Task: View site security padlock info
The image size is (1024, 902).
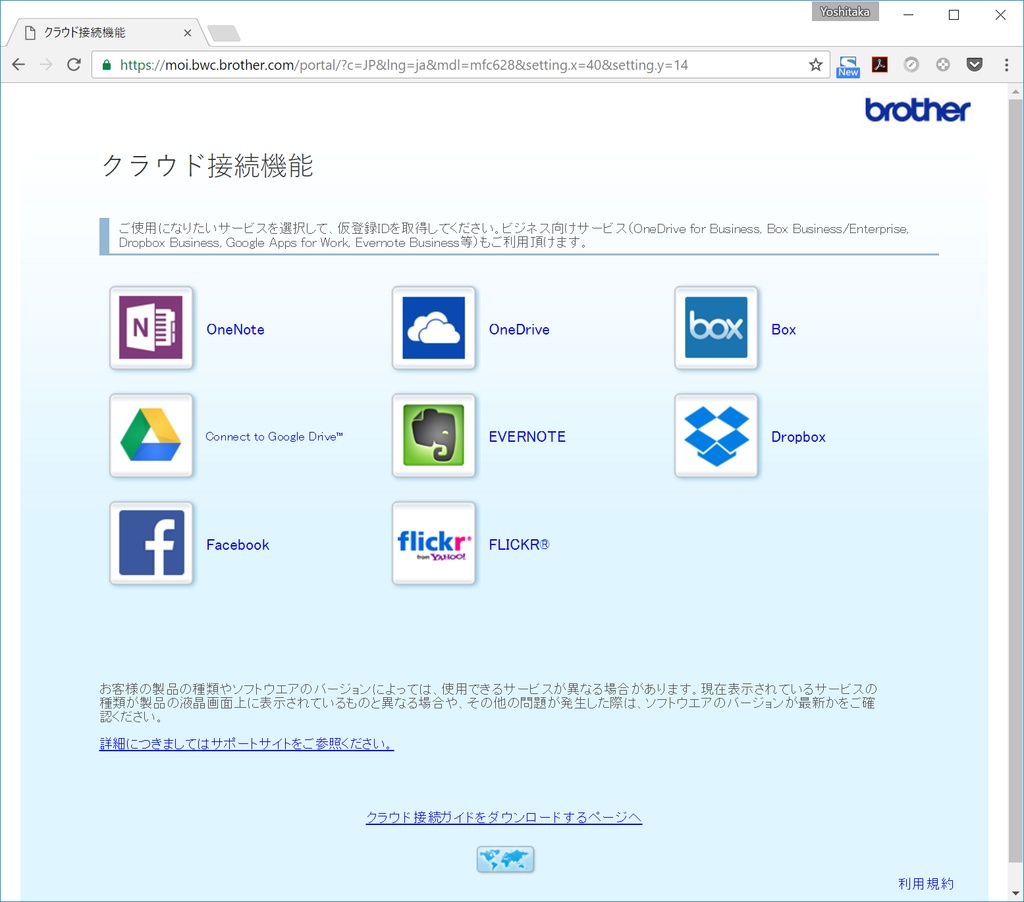Action: [106, 65]
